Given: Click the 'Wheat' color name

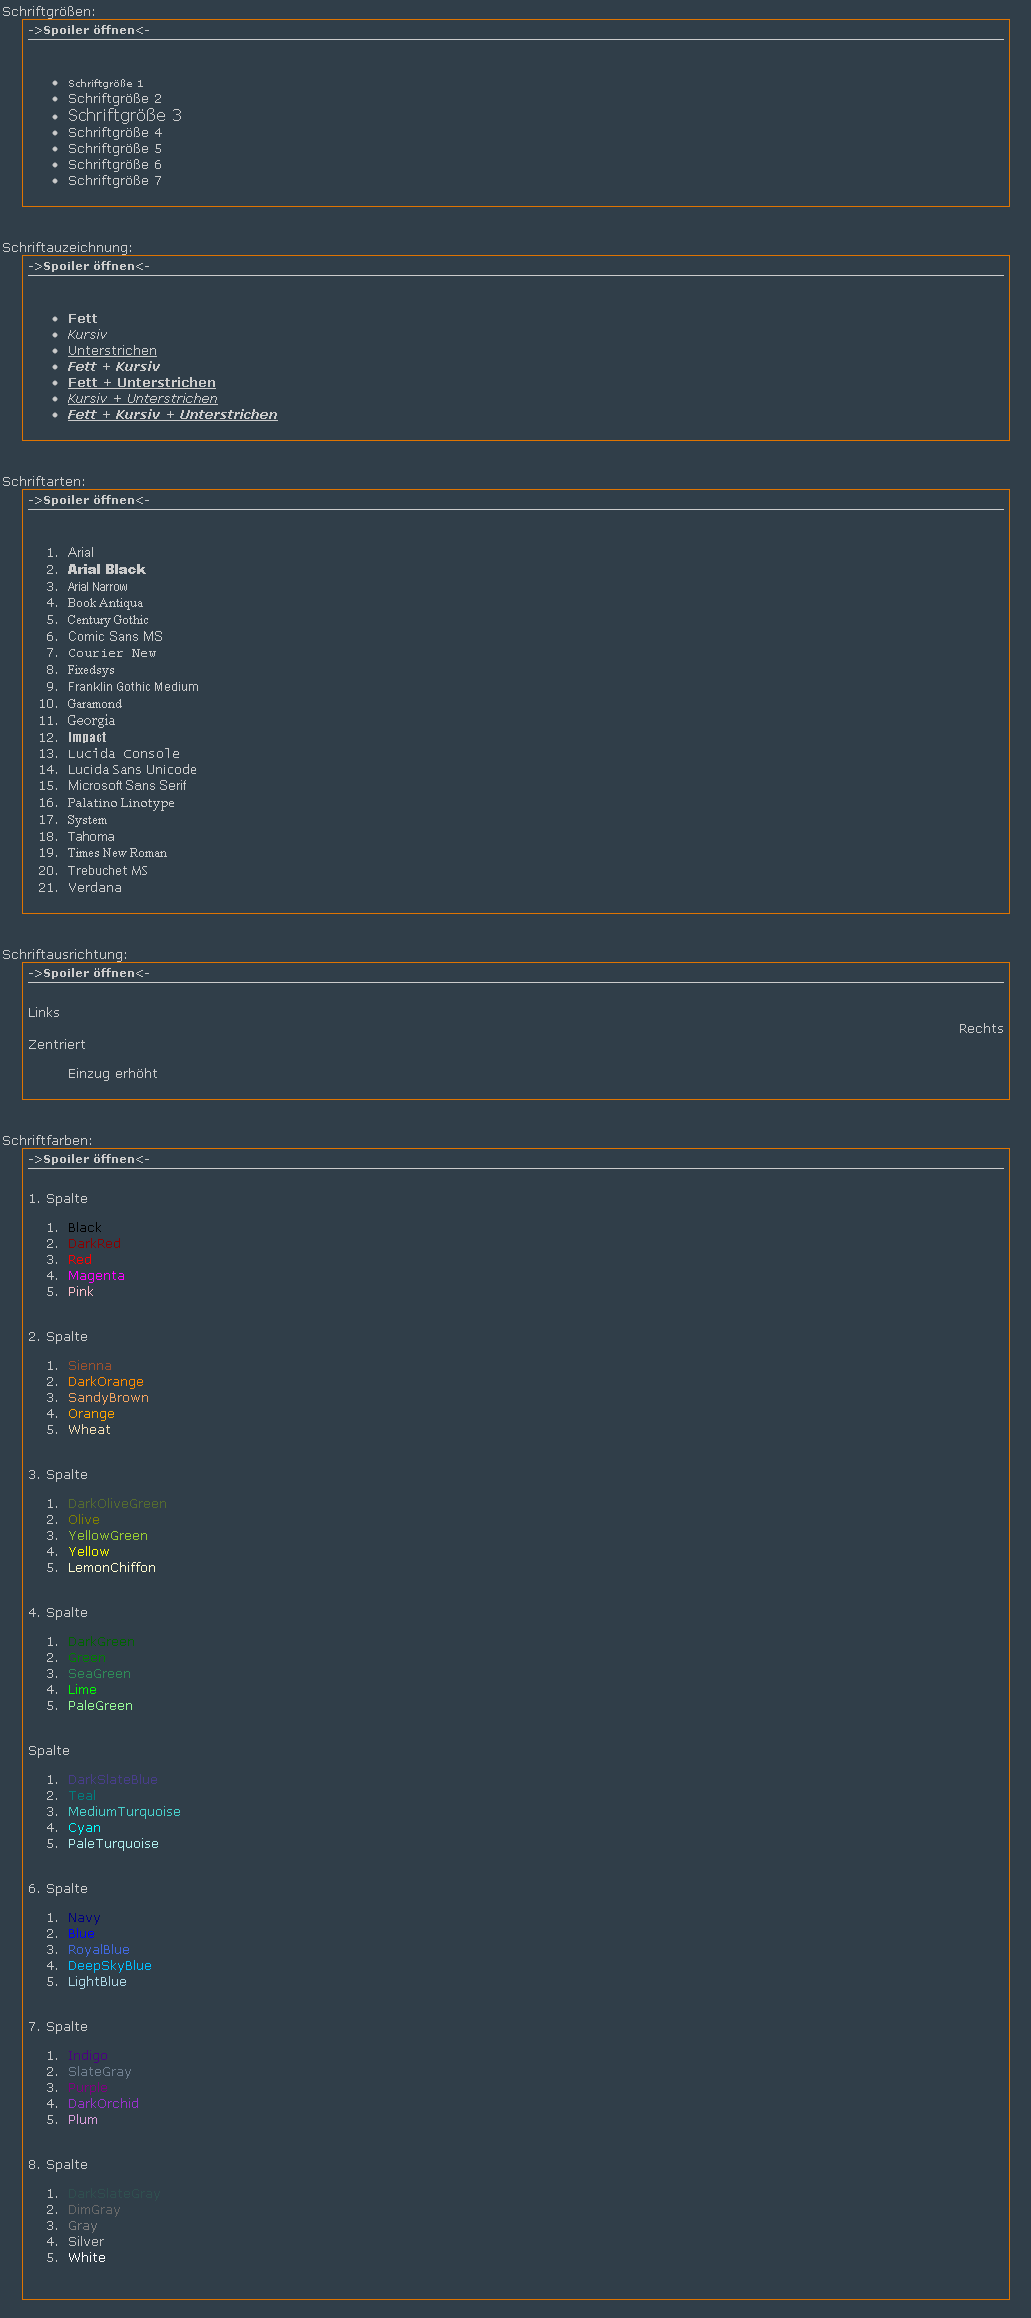Looking at the screenshot, I should 89,1430.
